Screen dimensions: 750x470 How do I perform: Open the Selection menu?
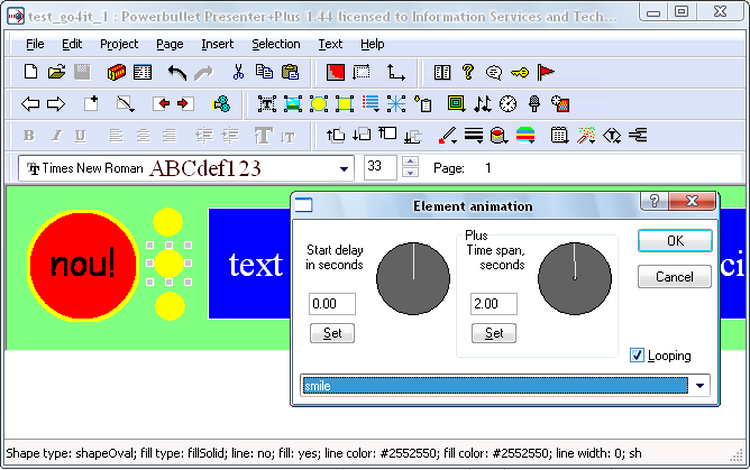click(x=275, y=44)
